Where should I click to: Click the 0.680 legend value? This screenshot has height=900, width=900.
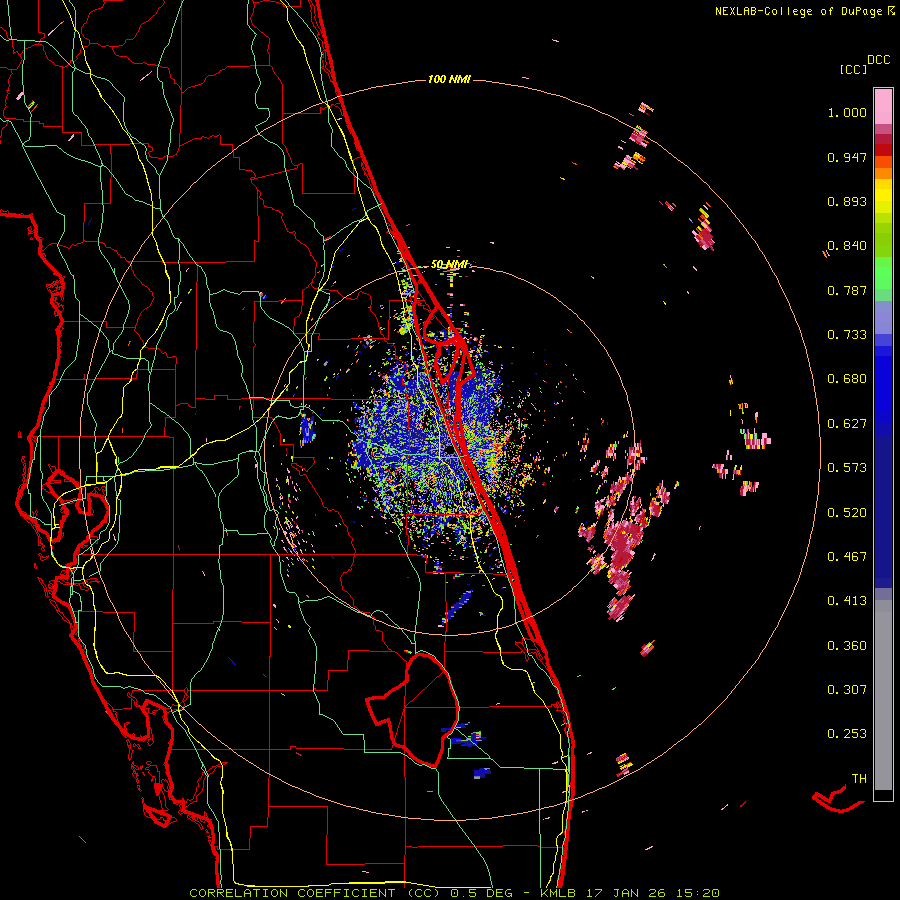tap(847, 379)
